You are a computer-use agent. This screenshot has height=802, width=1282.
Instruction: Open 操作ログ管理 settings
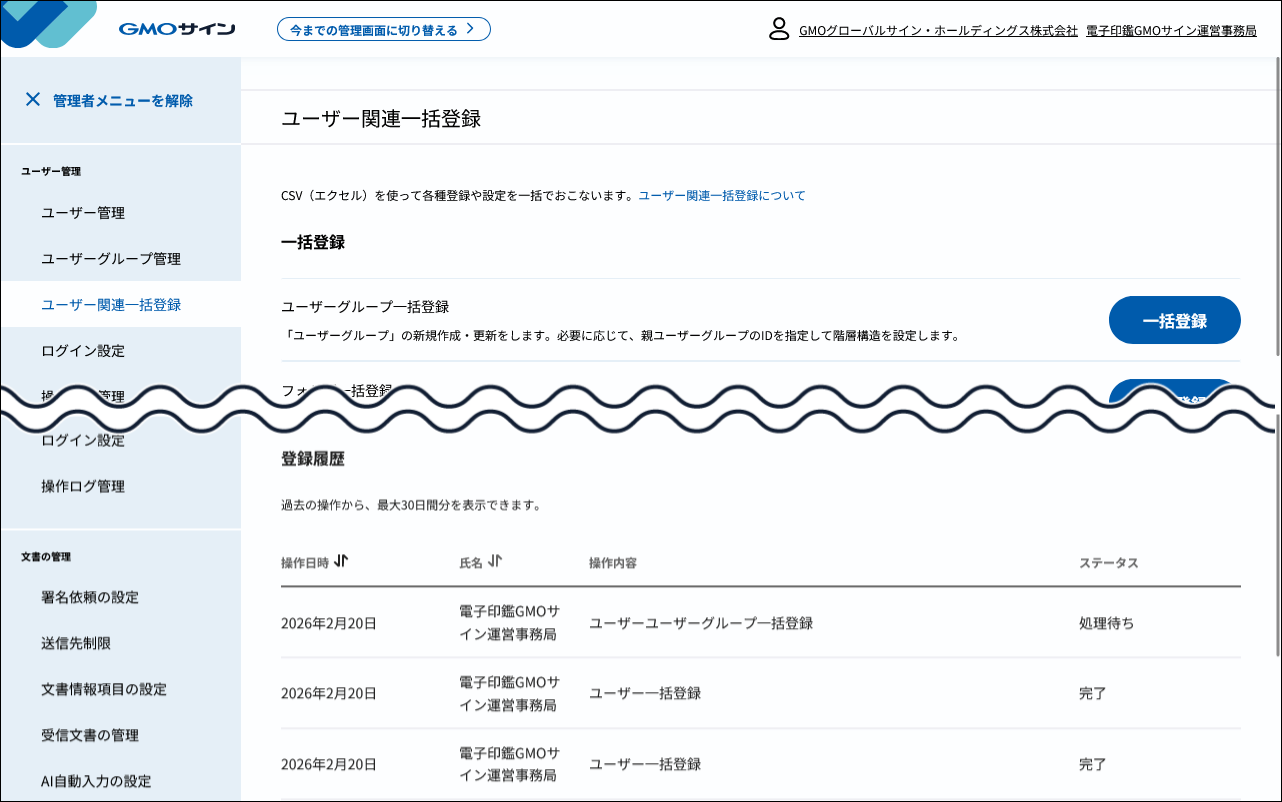pyautogui.click(x=82, y=487)
